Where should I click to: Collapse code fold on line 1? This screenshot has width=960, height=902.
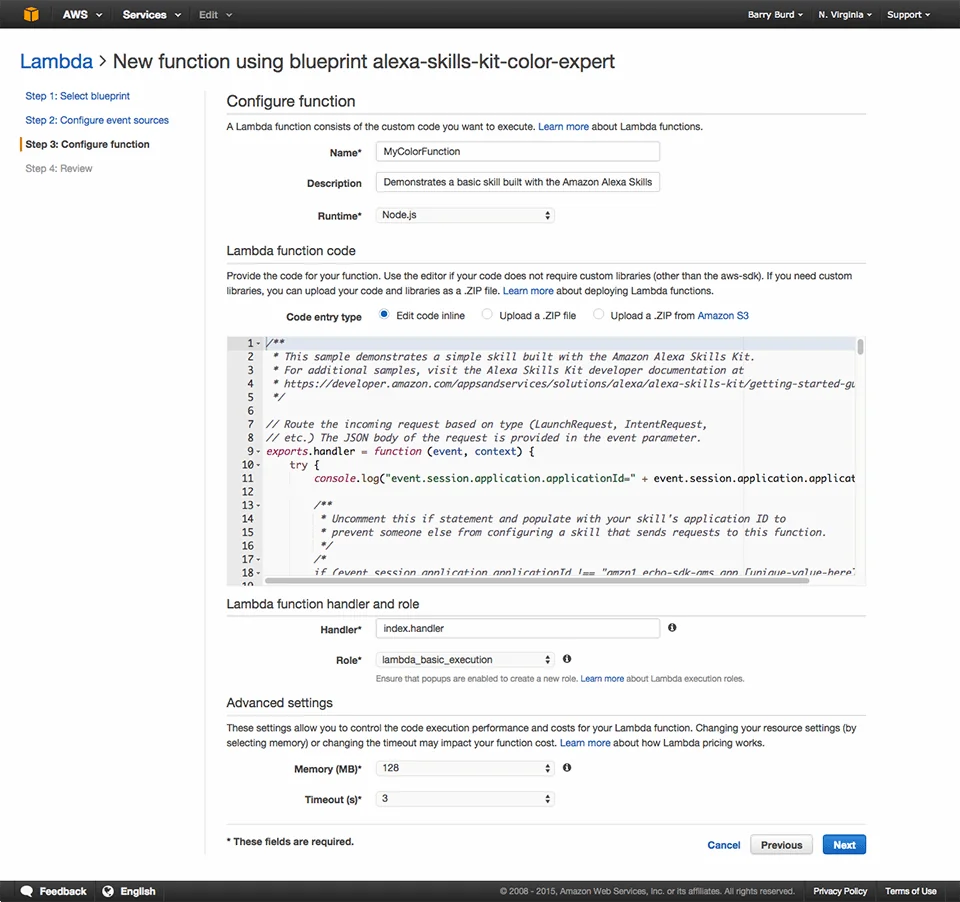click(x=258, y=344)
